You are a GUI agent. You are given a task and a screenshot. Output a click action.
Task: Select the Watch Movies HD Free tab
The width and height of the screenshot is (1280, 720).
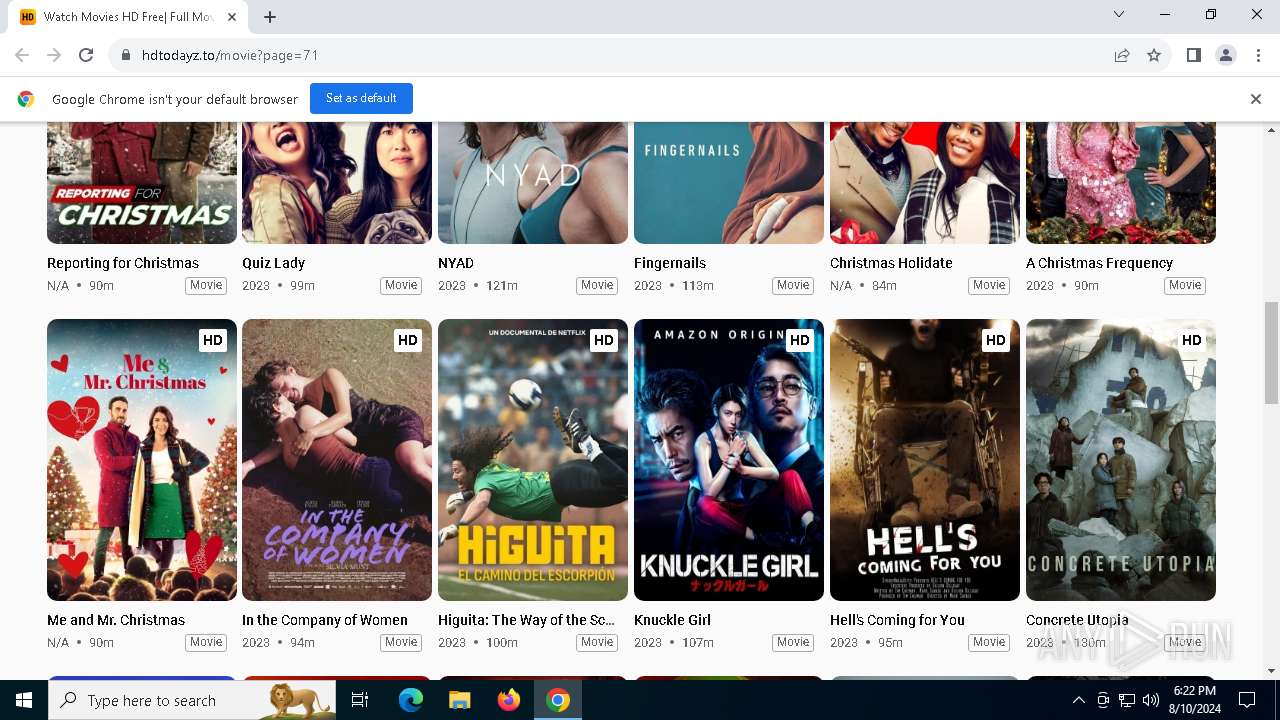[128, 17]
